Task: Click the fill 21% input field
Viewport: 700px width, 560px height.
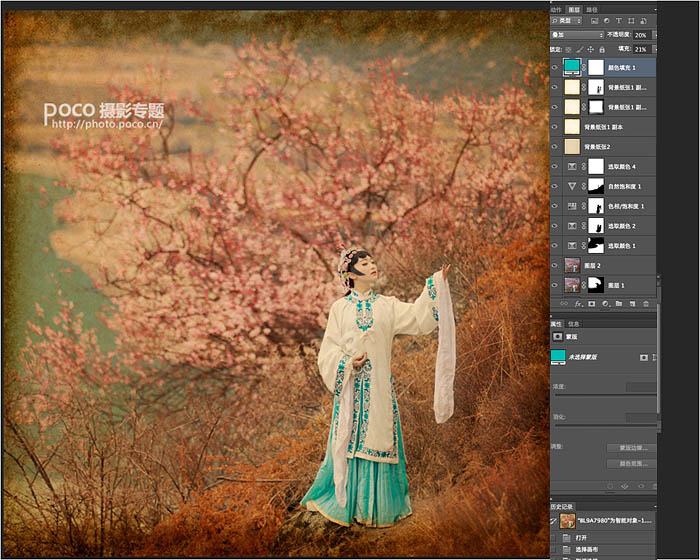Action: pos(642,50)
